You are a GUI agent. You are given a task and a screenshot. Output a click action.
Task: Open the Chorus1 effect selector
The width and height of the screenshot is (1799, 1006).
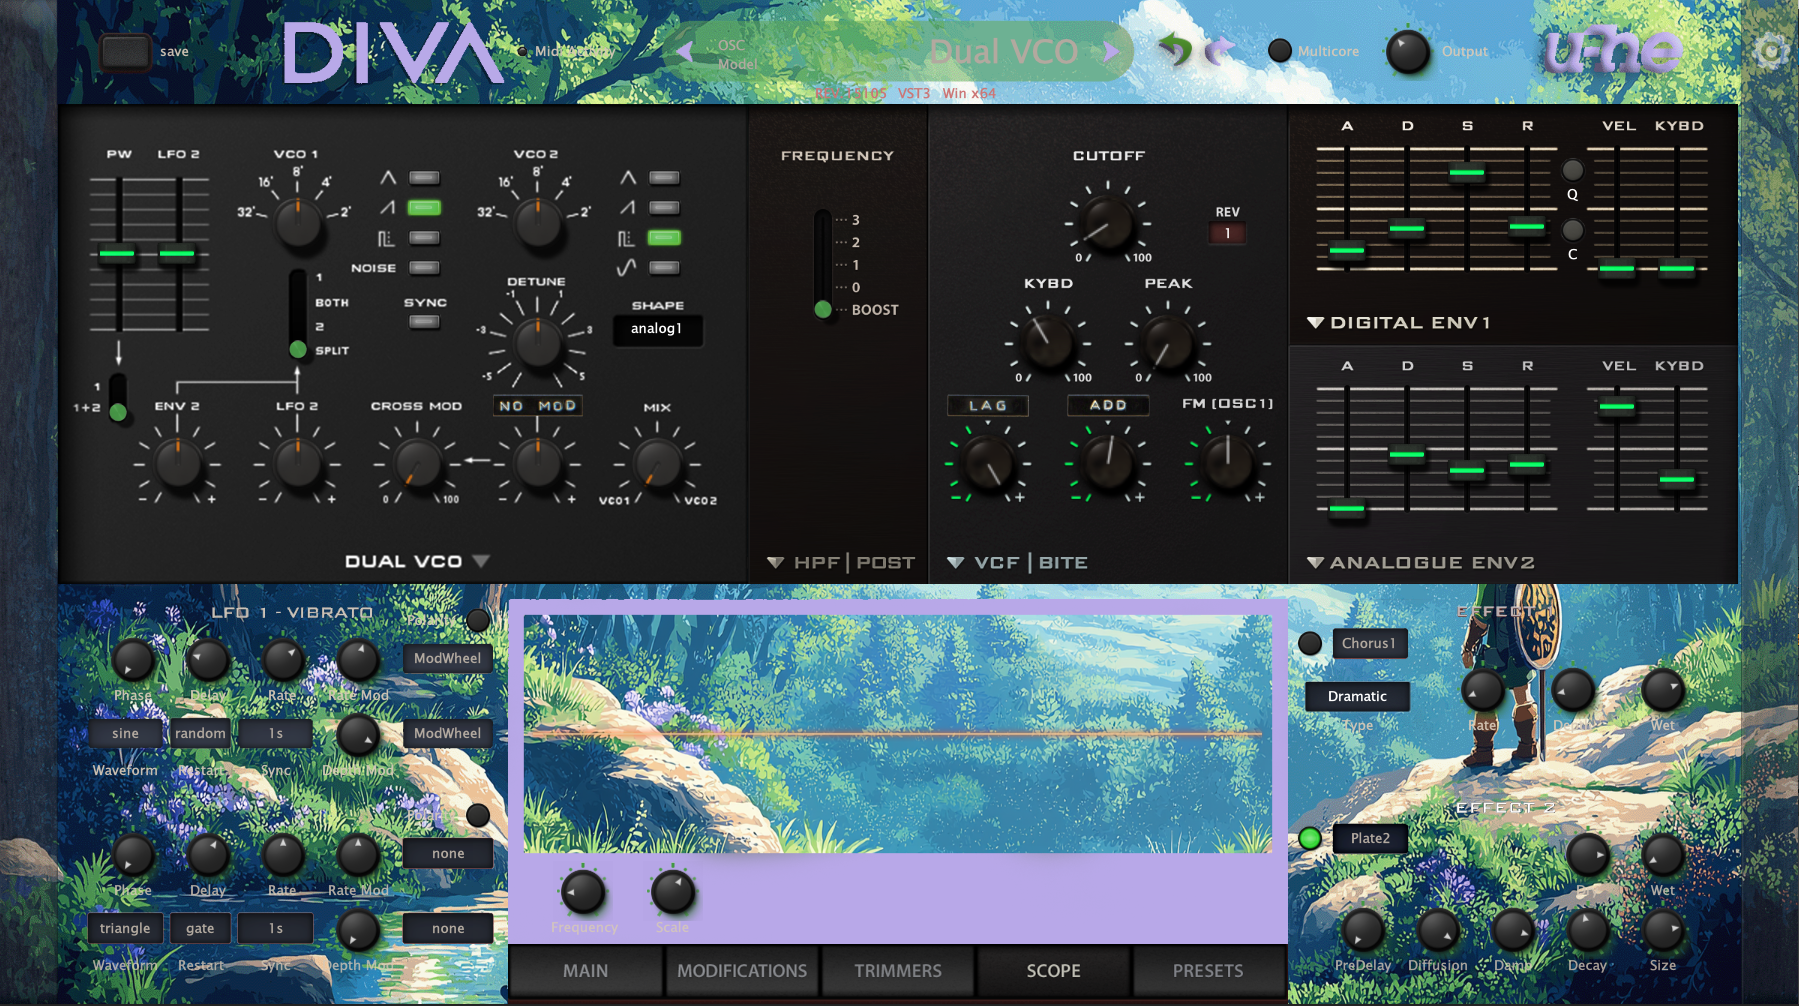(x=1370, y=644)
